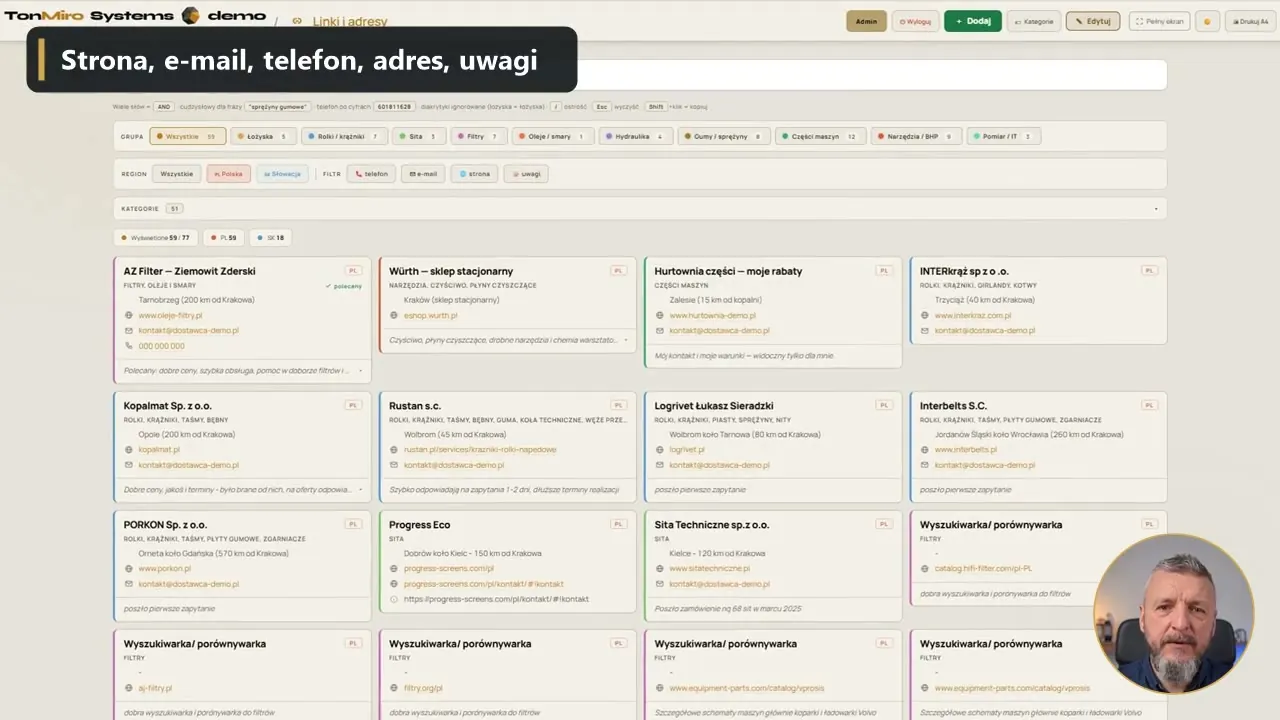
Task: Click the green Dodaj button
Action: click(x=973, y=21)
